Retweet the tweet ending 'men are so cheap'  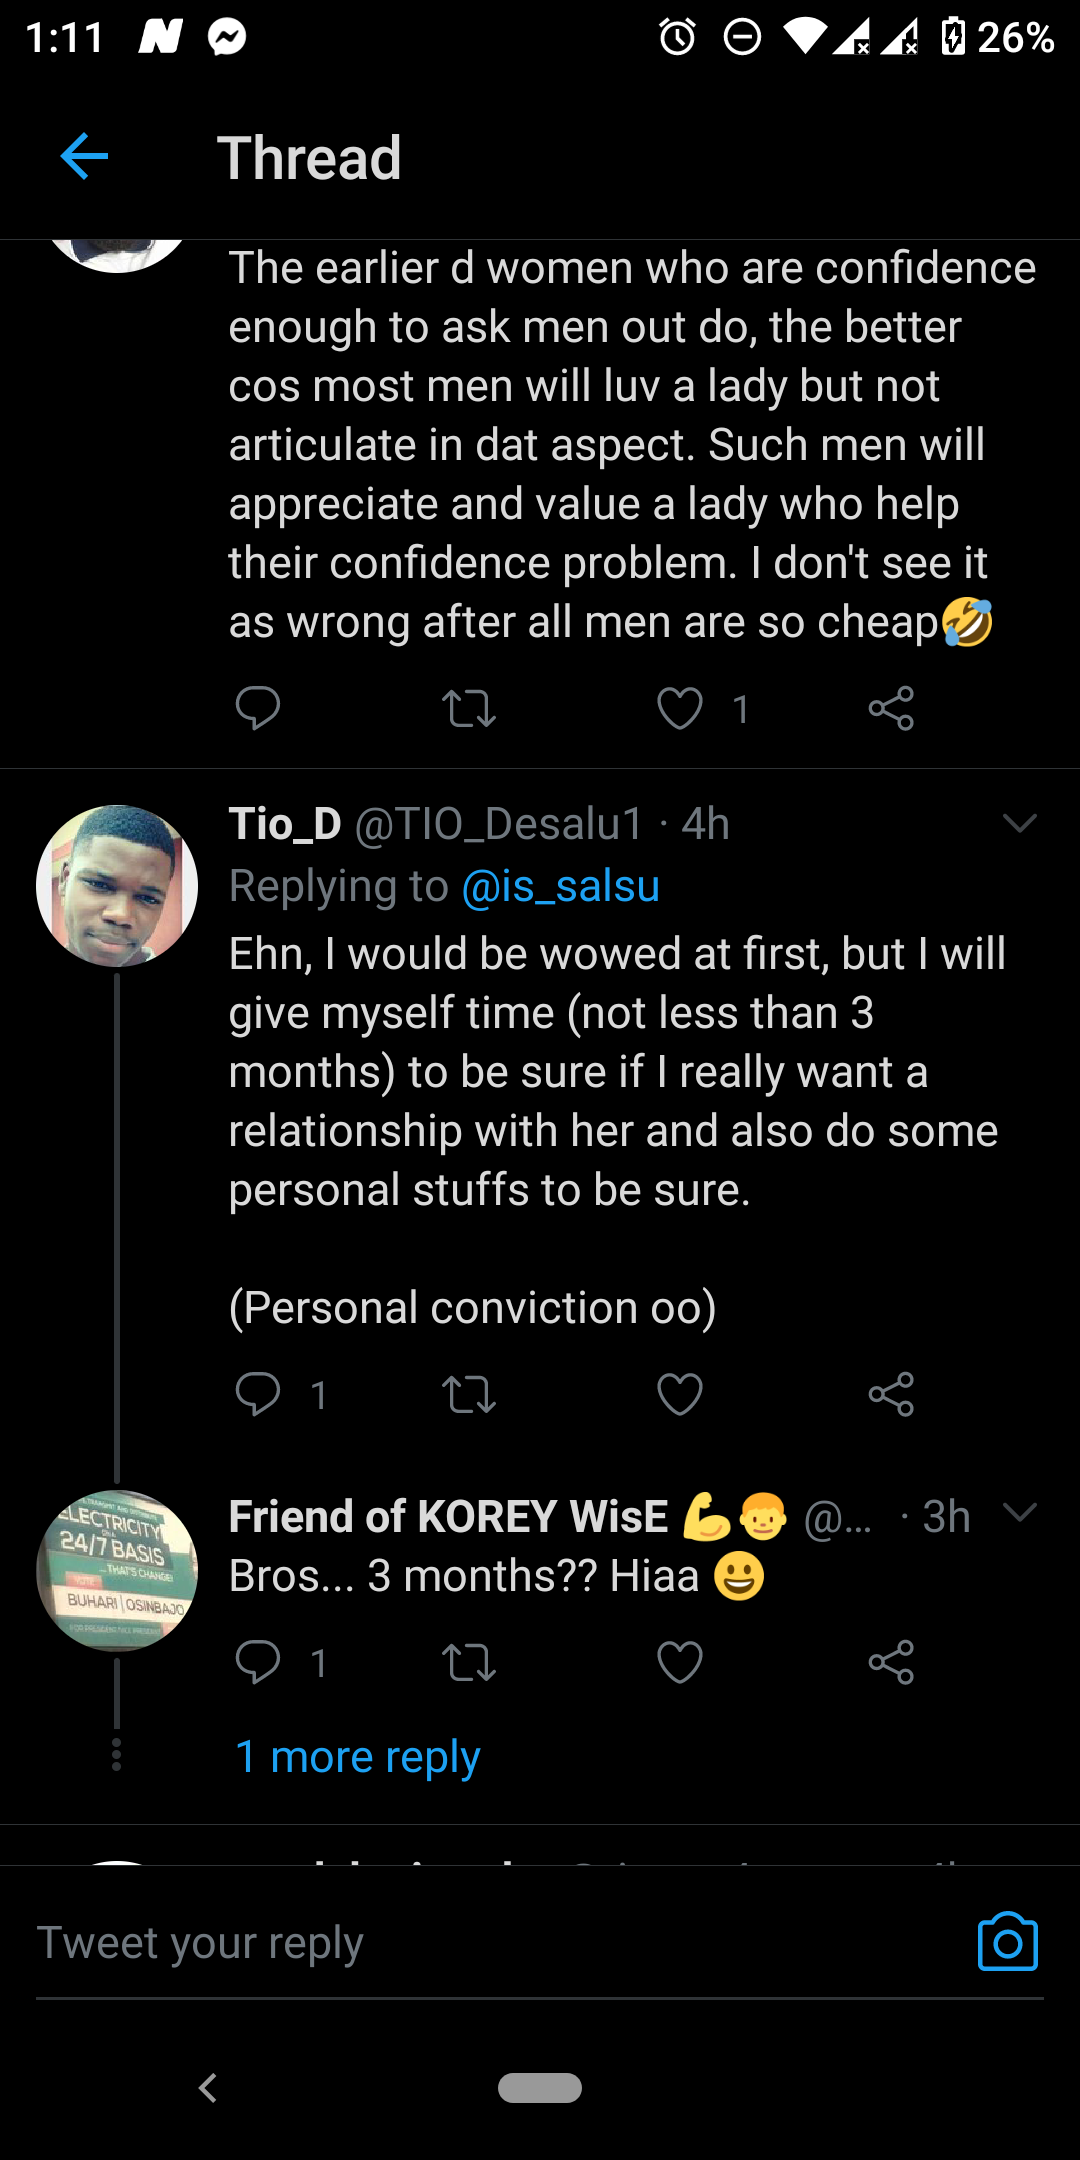[x=469, y=709]
